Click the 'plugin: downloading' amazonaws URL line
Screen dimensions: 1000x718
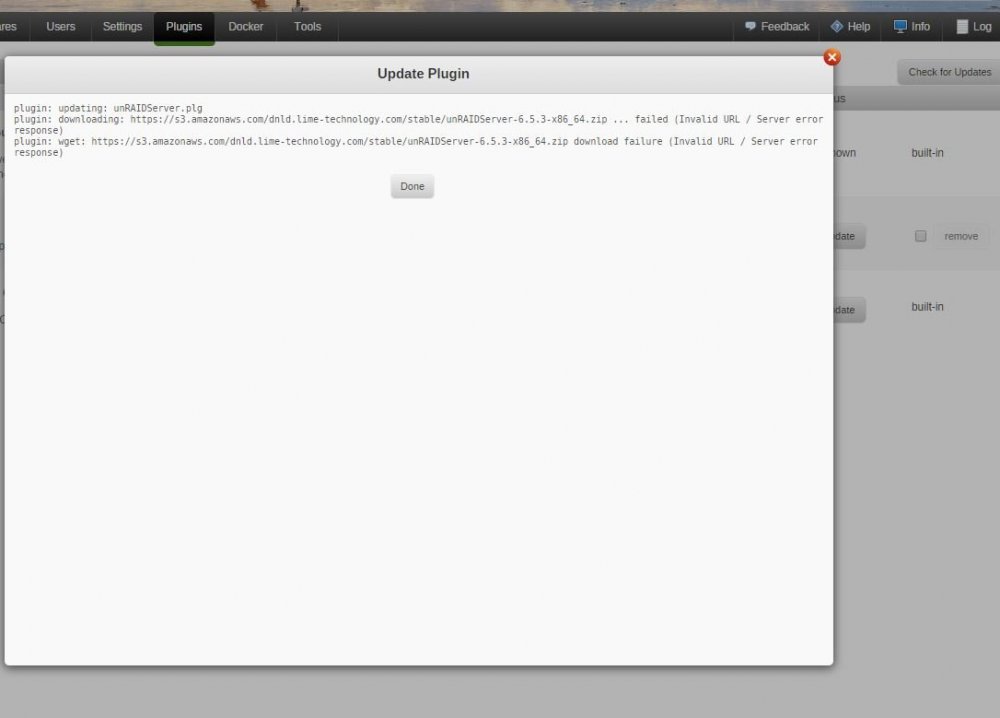pos(418,124)
